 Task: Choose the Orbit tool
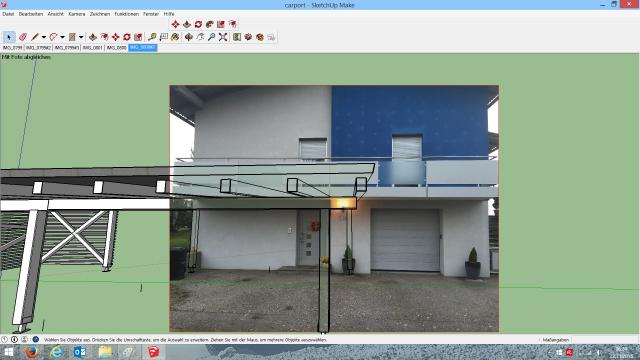point(189,37)
